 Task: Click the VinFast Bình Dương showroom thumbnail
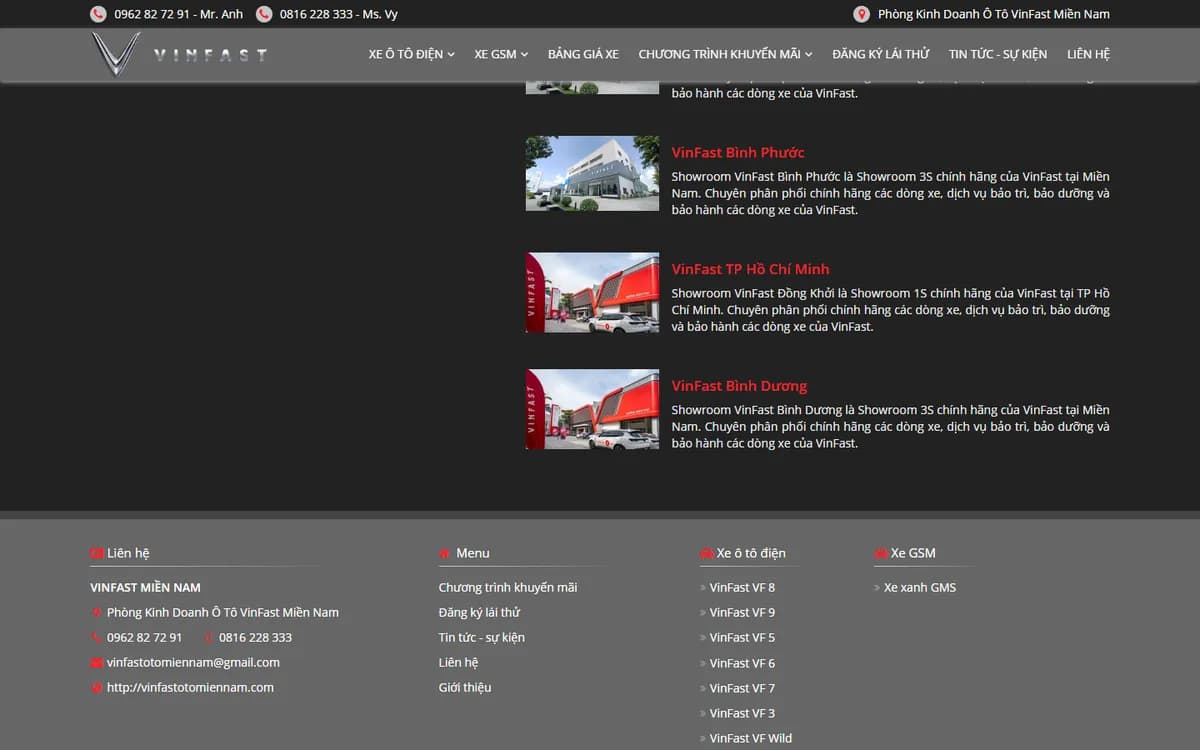592,409
